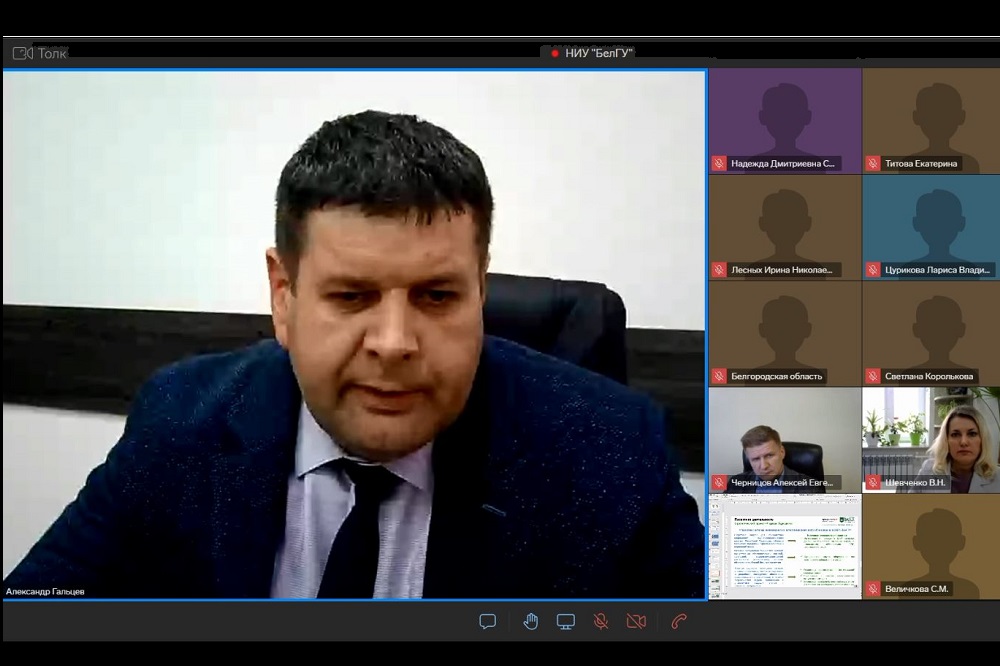The height and width of the screenshot is (666, 1000).
Task: Click the red recording indicator dot
Action: [555, 53]
